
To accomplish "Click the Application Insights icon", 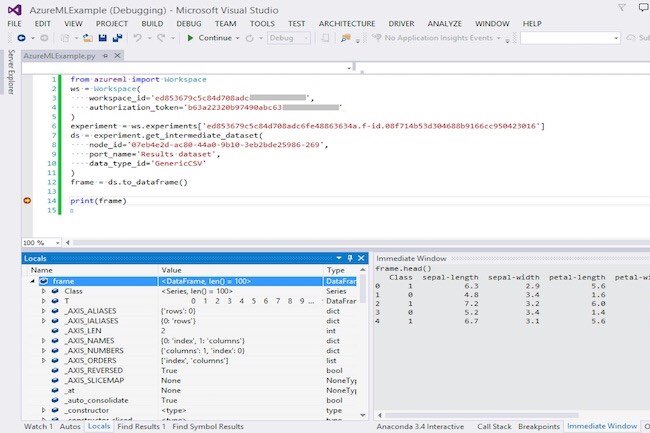I will tap(376, 38).
